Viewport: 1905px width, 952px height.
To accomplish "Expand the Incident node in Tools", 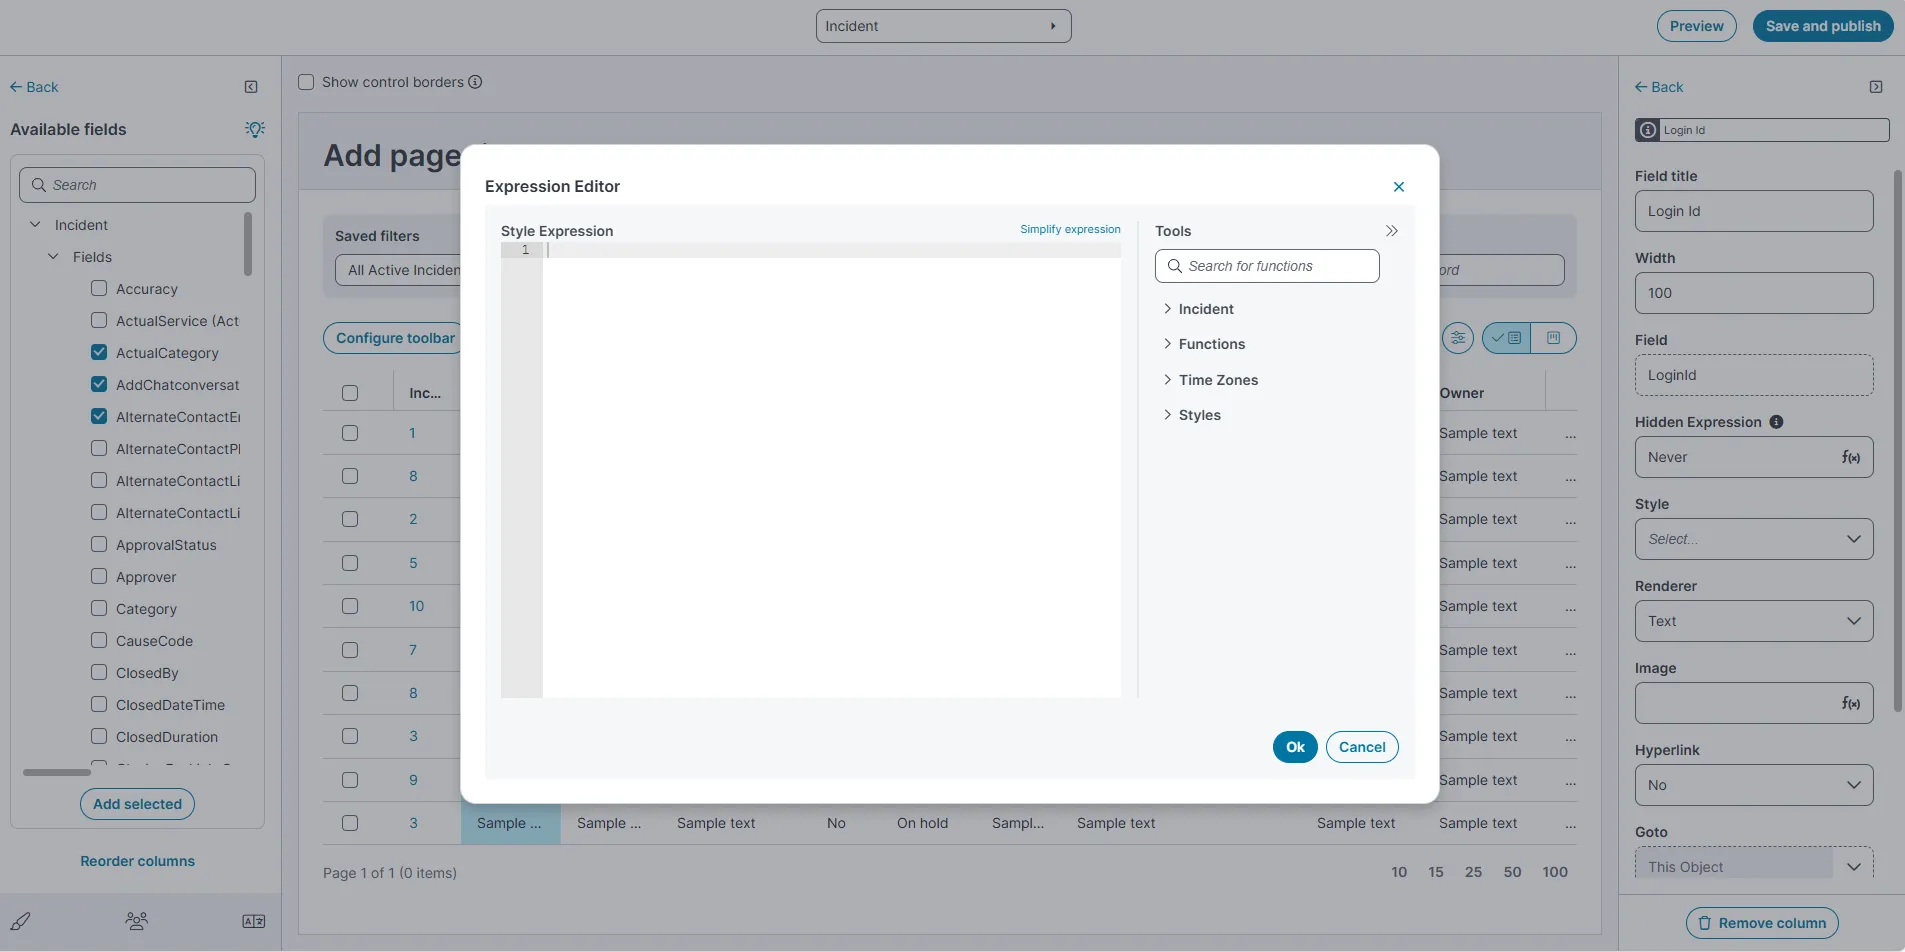I will 1167,309.
